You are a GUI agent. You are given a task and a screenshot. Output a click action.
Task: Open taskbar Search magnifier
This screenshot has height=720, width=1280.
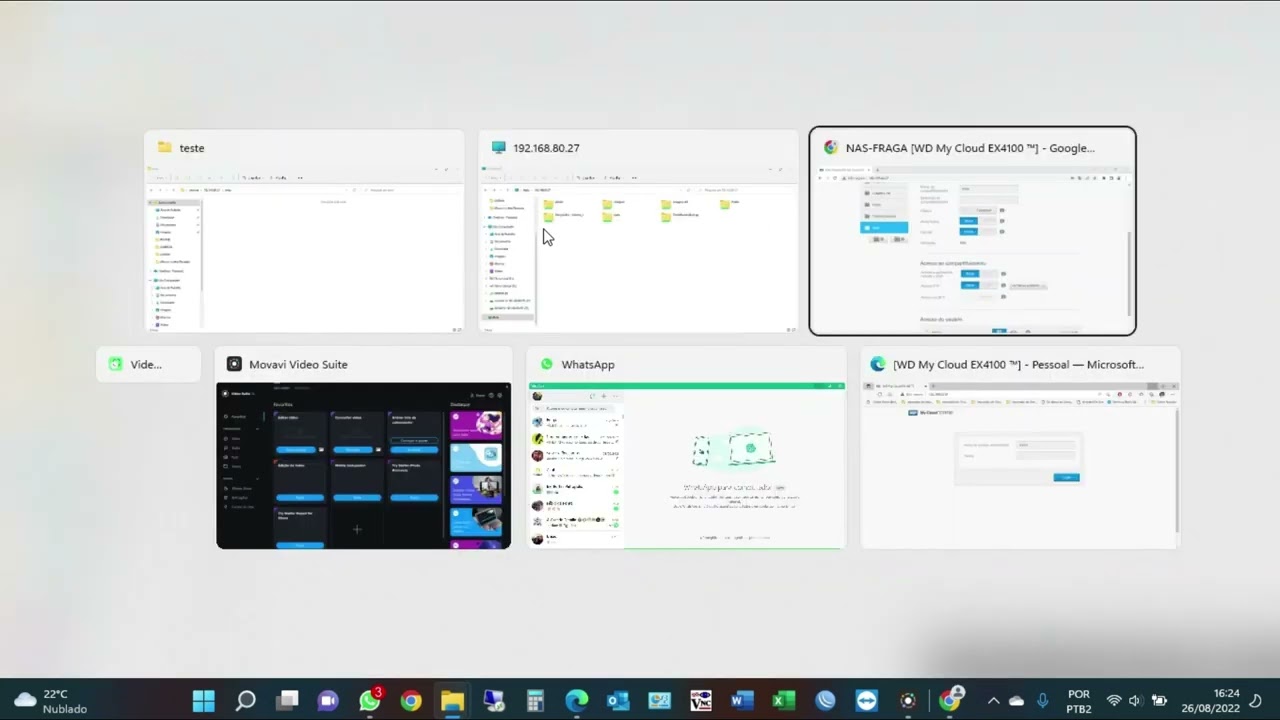click(x=245, y=701)
